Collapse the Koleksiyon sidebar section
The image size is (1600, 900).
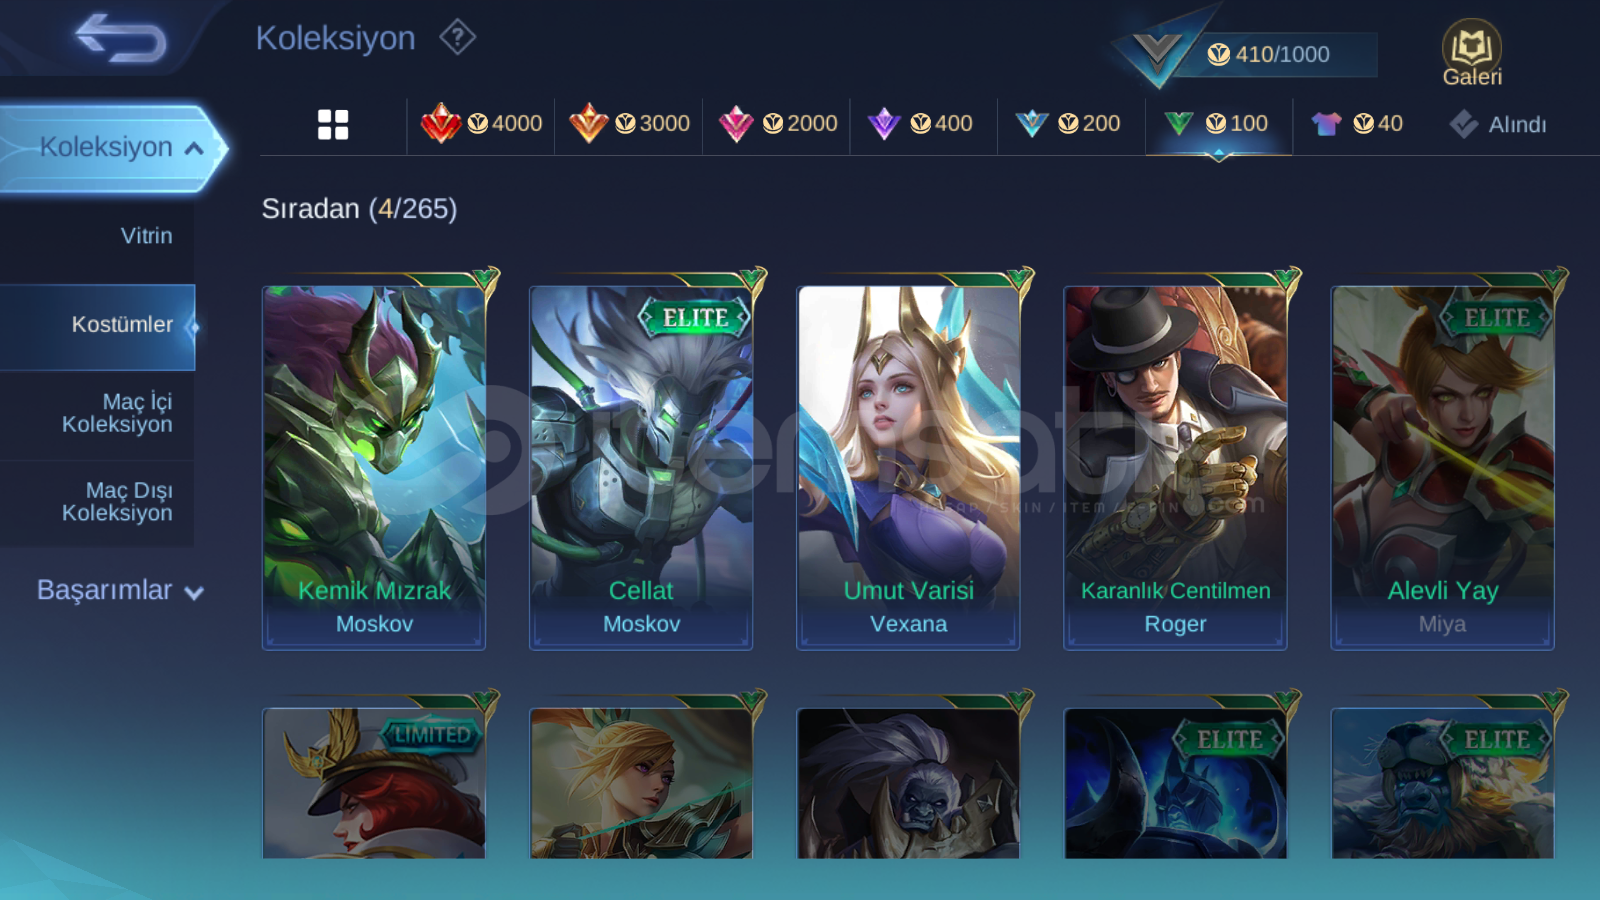coord(112,148)
